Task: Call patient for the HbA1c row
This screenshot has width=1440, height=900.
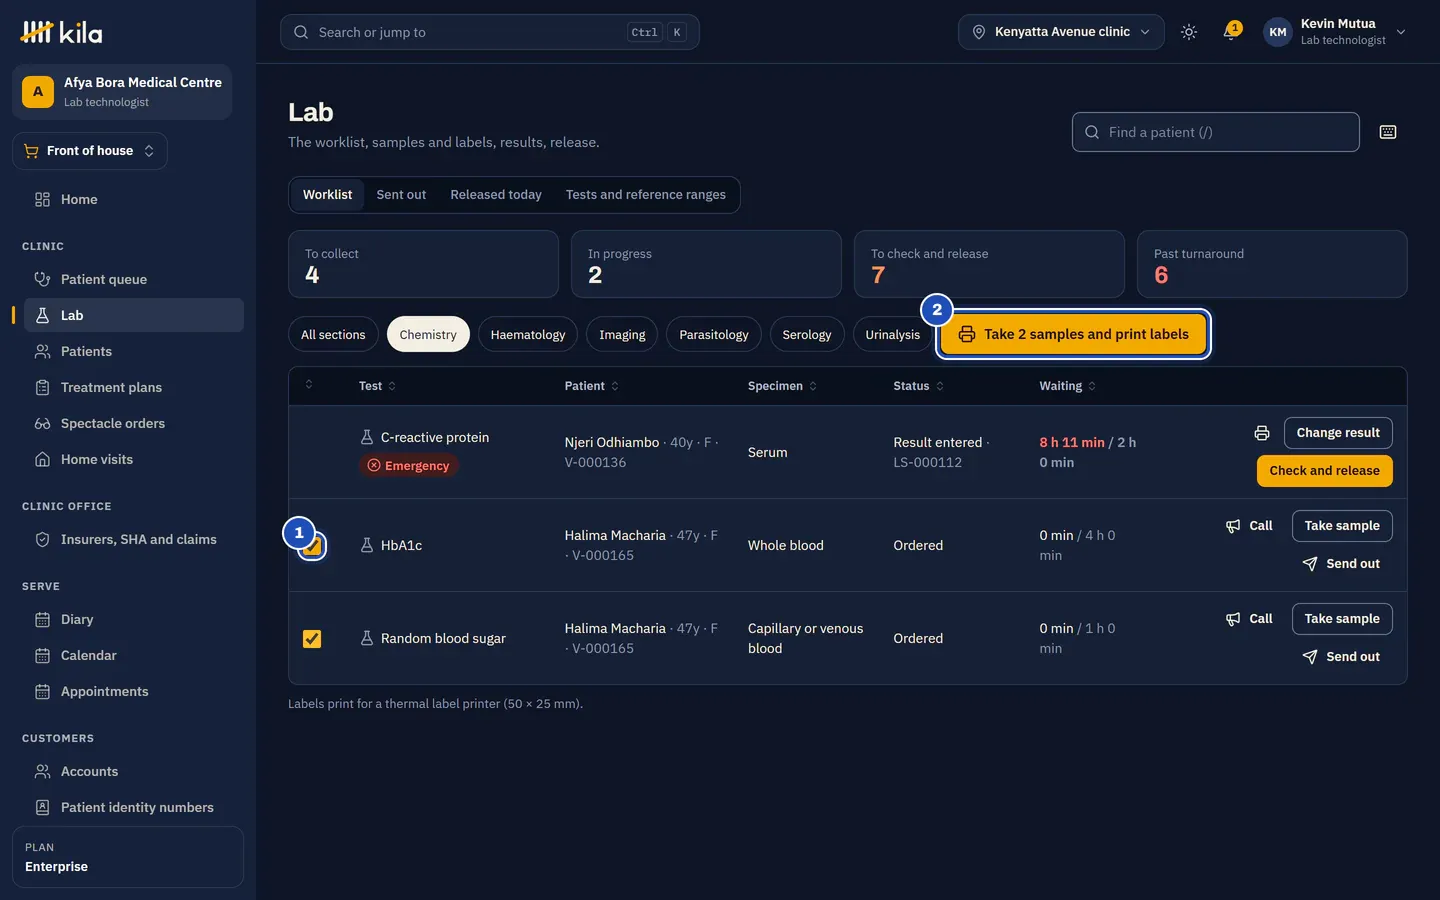Action: (1250, 526)
